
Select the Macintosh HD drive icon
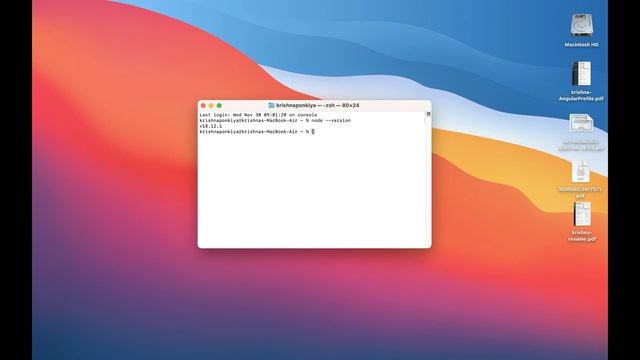(x=581, y=26)
